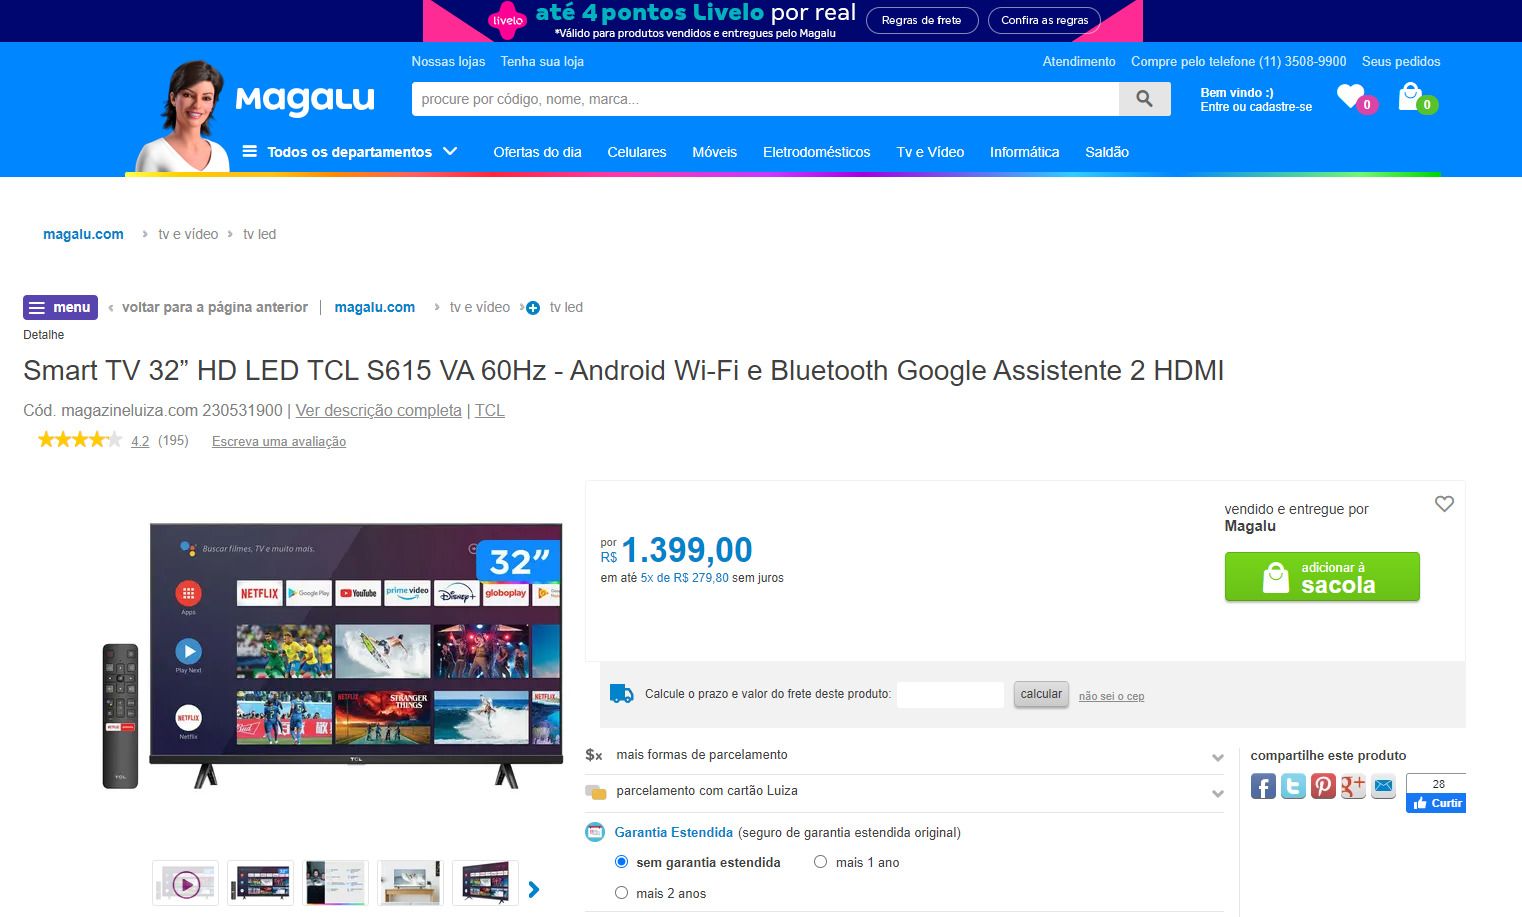
Task: Select the fifth product thumbnail
Action: point(485,884)
